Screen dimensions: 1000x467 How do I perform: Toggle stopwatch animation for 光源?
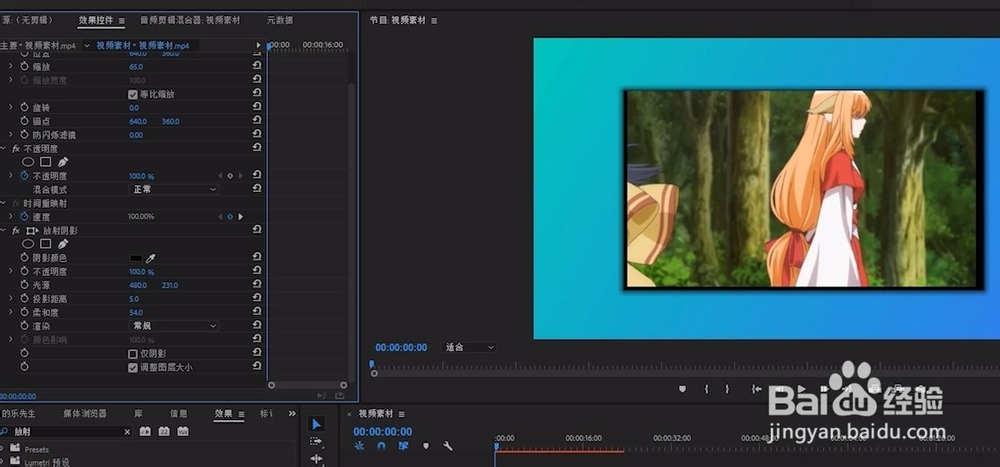(24, 285)
